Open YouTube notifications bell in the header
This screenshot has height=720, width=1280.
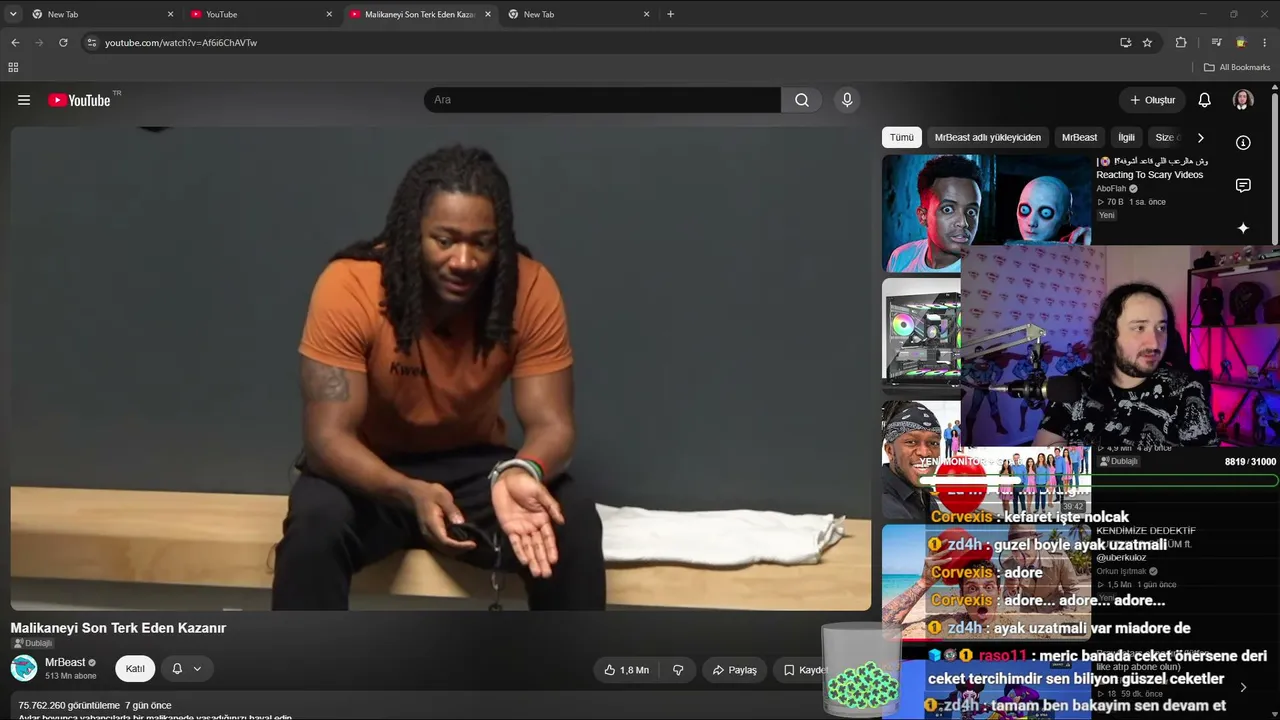pos(1205,100)
